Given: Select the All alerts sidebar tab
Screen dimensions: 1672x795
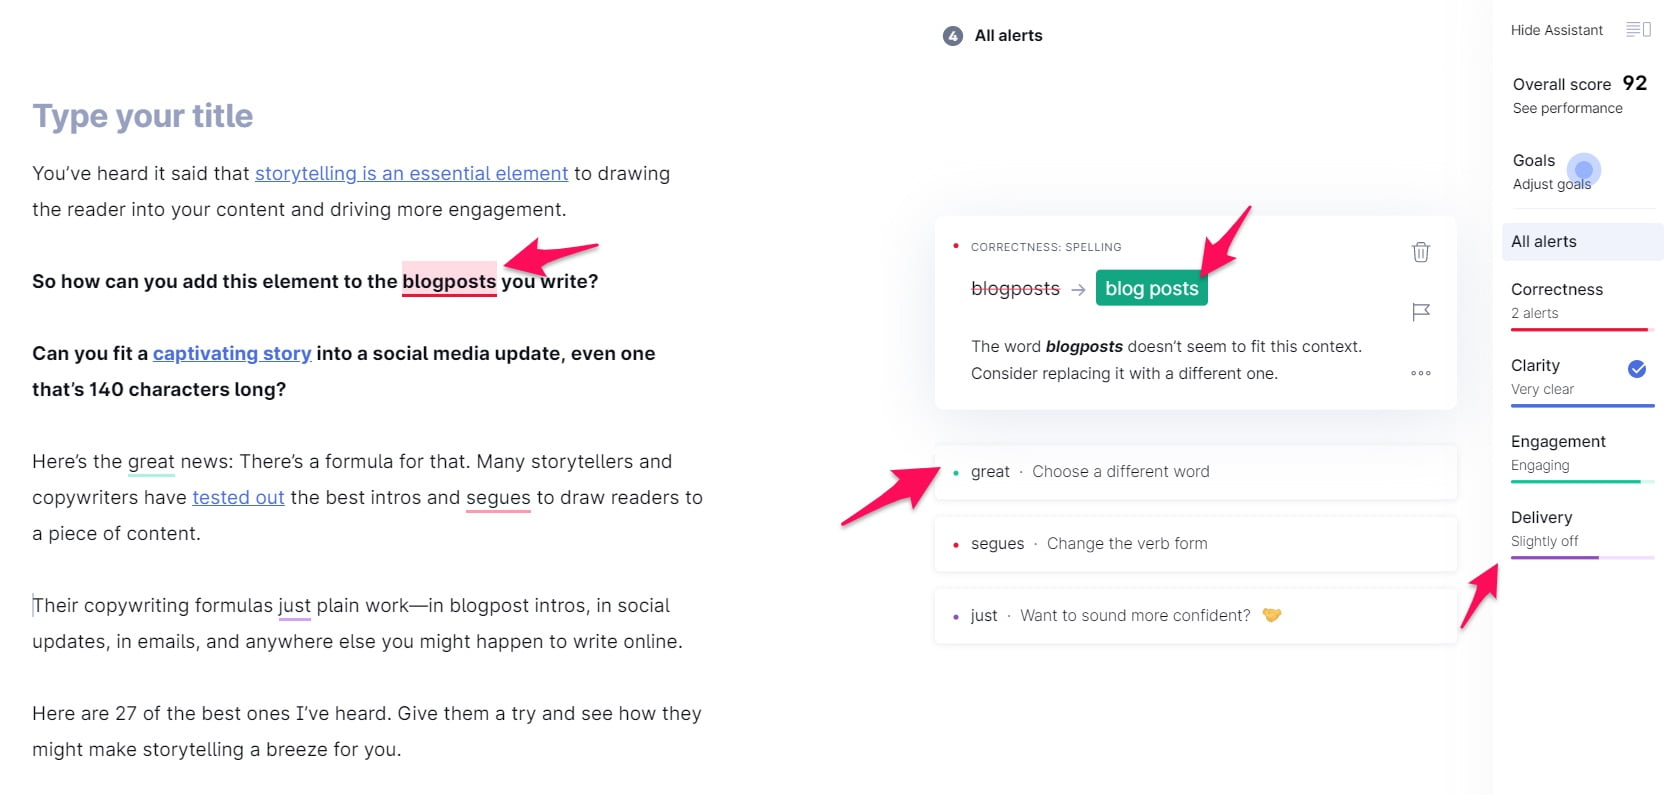Looking at the screenshot, I should (x=1582, y=242).
